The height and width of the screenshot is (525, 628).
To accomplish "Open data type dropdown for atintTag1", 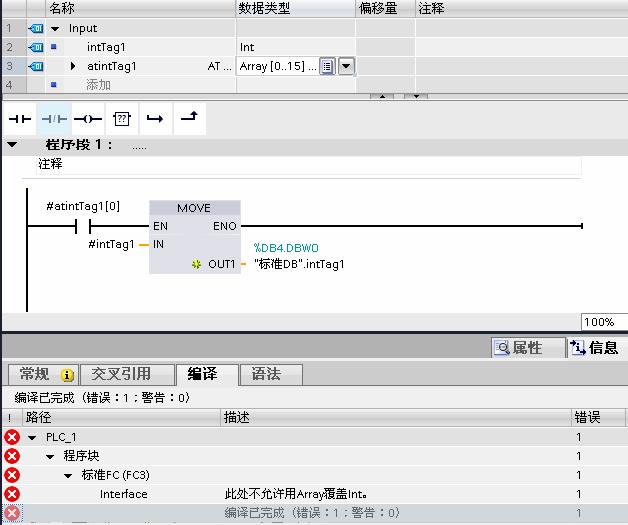I will coord(346,66).
